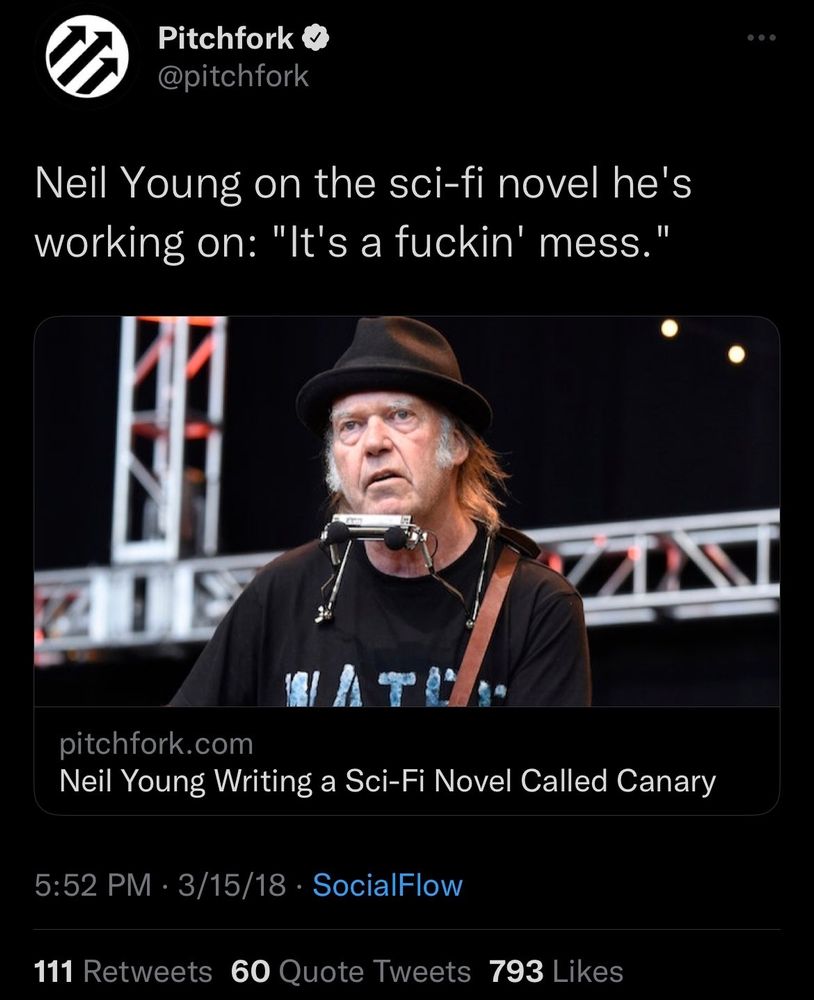
Task: Open the SocialFlow source link
Action: tap(387, 884)
